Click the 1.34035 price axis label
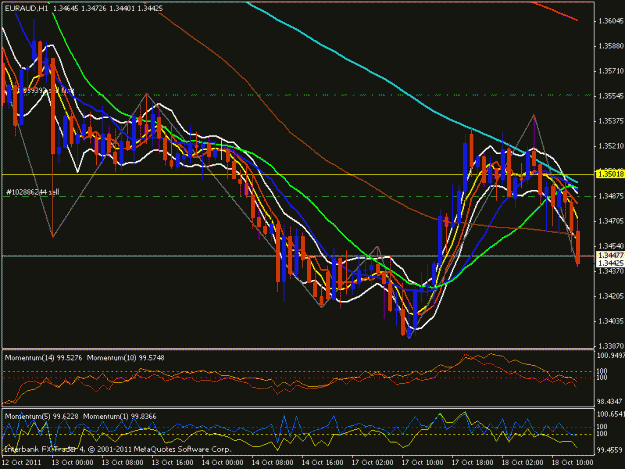The image size is (625, 469). click(611, 321)
